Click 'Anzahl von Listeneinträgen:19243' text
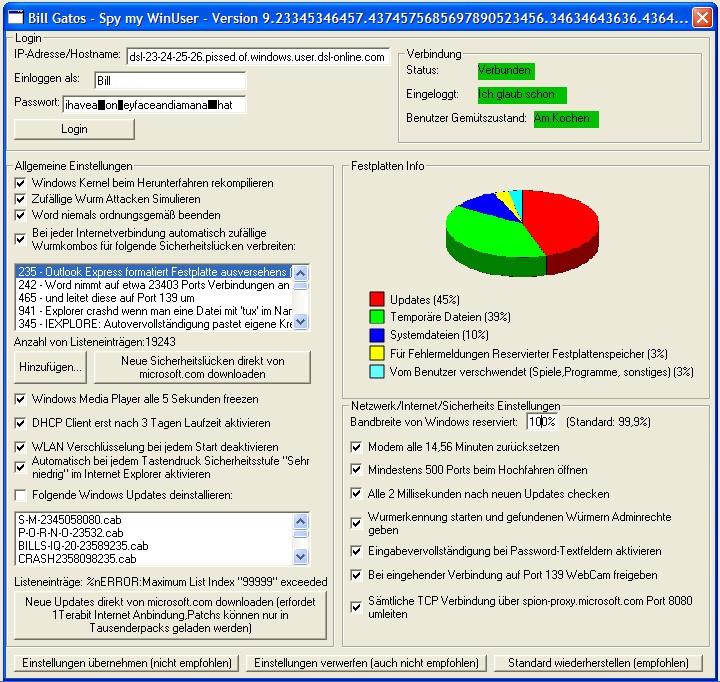 tap(95, 342)
